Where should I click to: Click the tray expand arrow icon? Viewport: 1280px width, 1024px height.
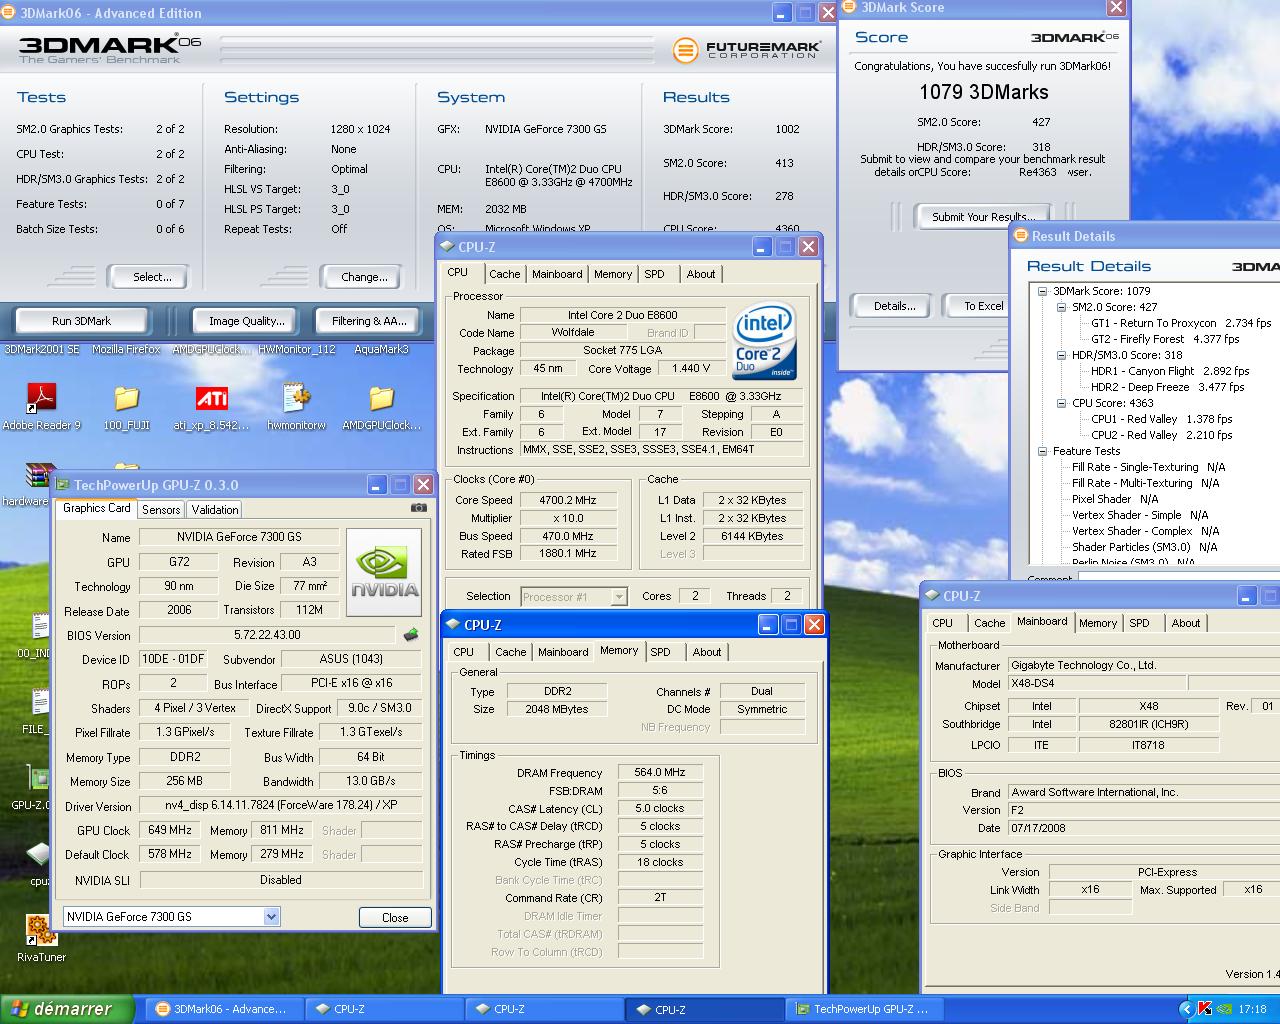tap(1186, 1009)
